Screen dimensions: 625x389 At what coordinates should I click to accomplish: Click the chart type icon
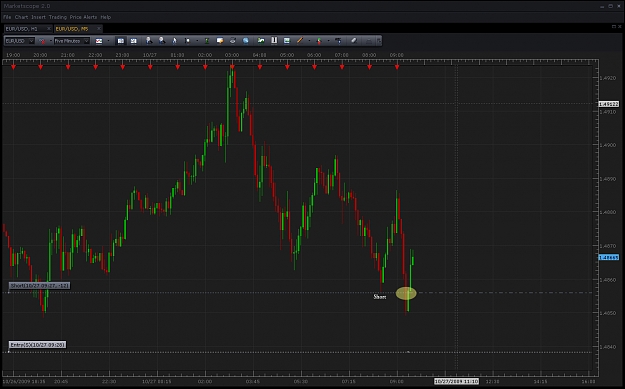tap(99, 41)
